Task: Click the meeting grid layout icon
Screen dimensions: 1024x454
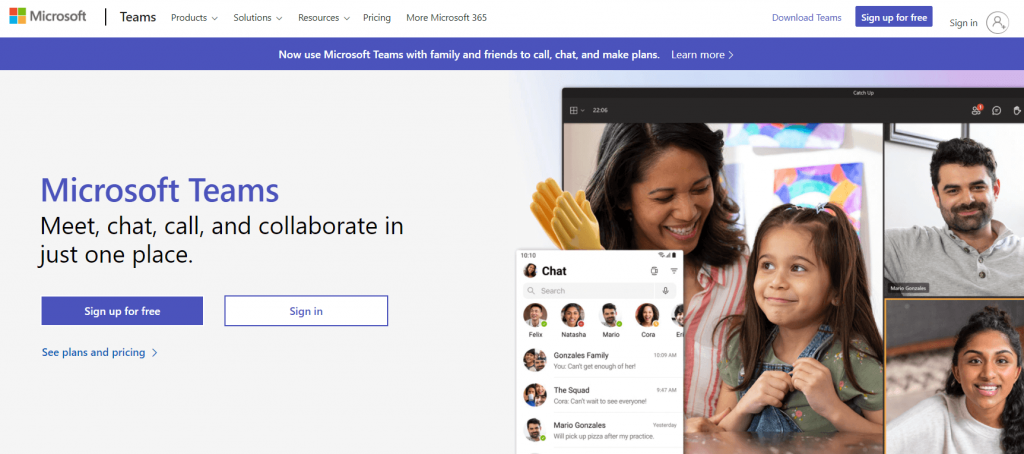Action: 573,110
